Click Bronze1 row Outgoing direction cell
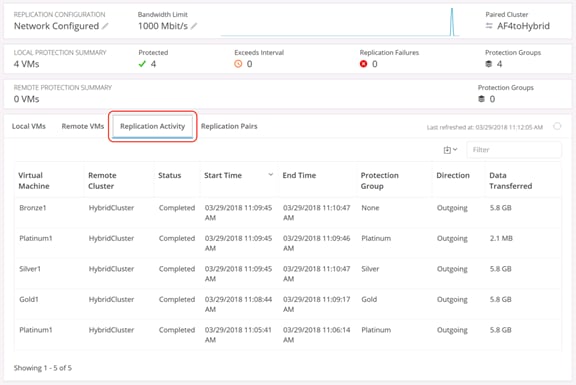This screenshot has width=576, height=385. coord(452,208)
